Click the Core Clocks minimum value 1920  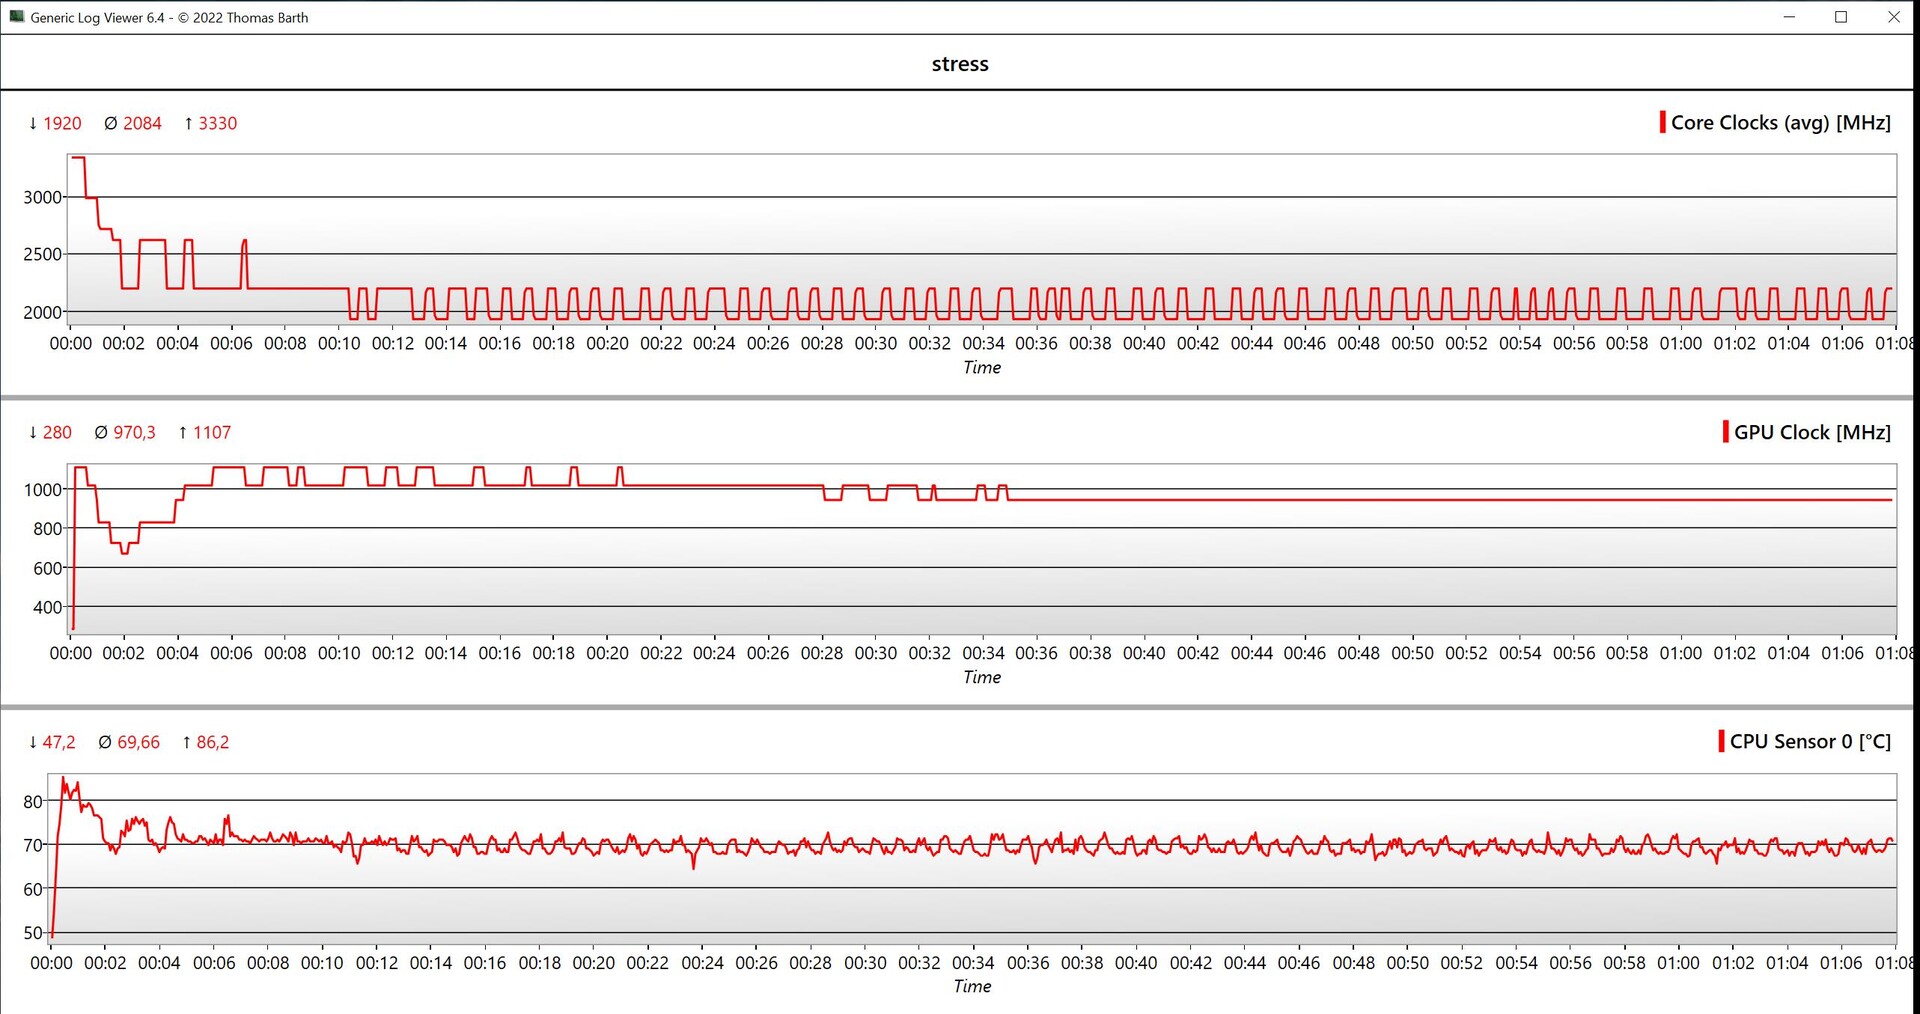click(x=62, y=123)
